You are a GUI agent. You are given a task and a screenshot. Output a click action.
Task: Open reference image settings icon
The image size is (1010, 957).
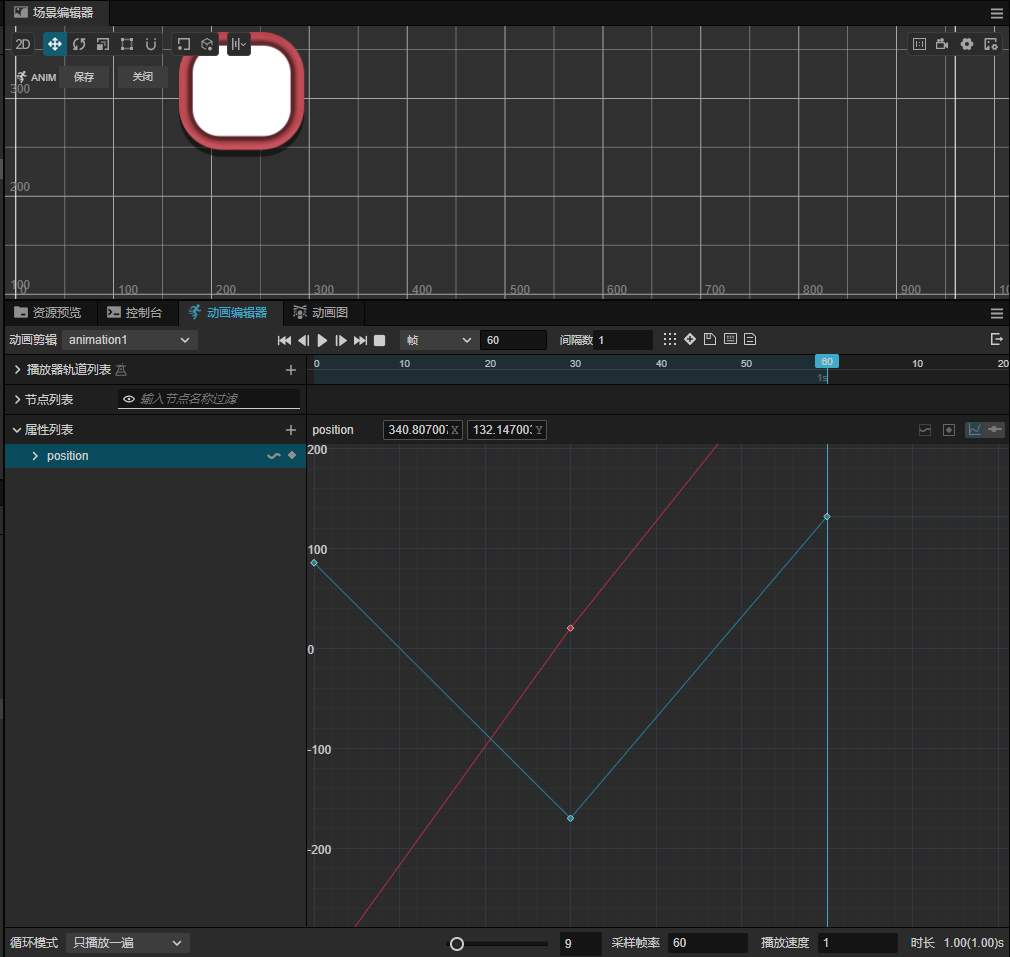(991, 44)
